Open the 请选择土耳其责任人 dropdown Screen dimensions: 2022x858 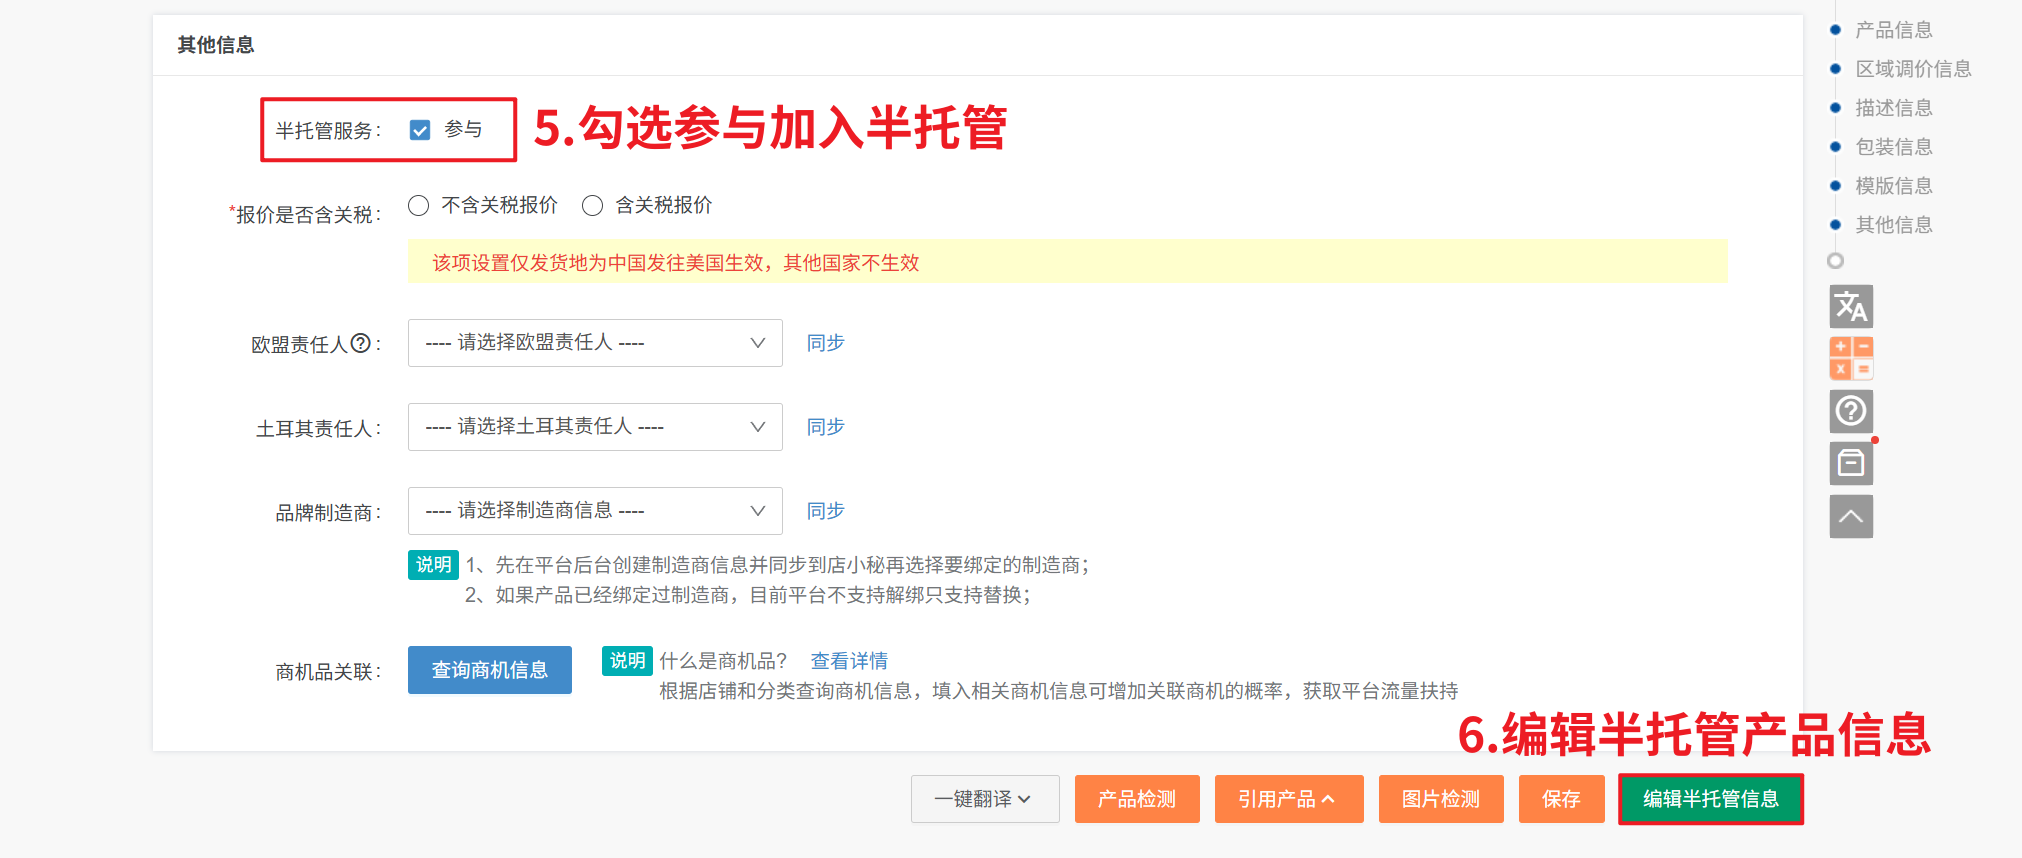pos(594,427)
